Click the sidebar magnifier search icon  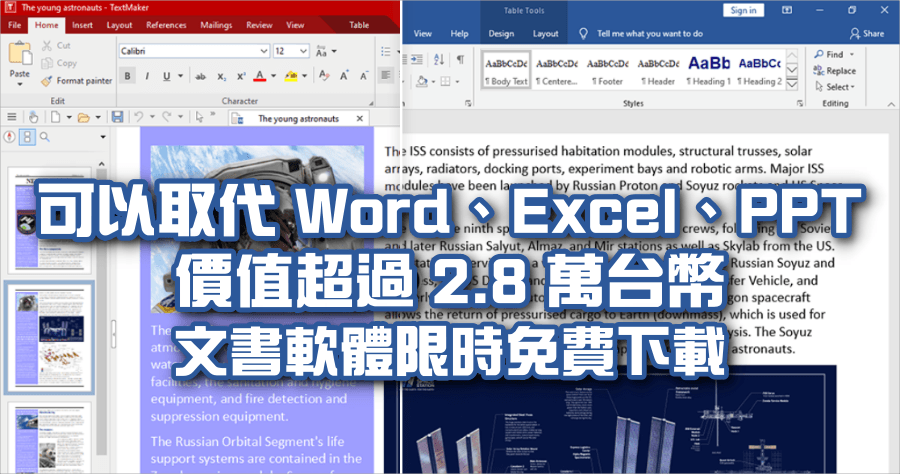pyautogui.click(x=44, y=137)
